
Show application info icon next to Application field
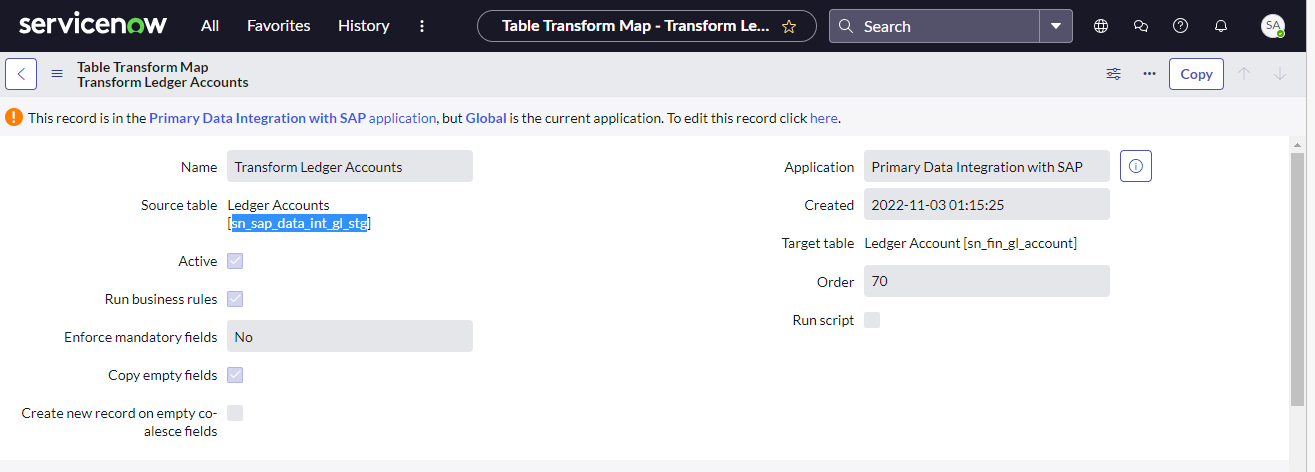click(x=1136, y=166)
